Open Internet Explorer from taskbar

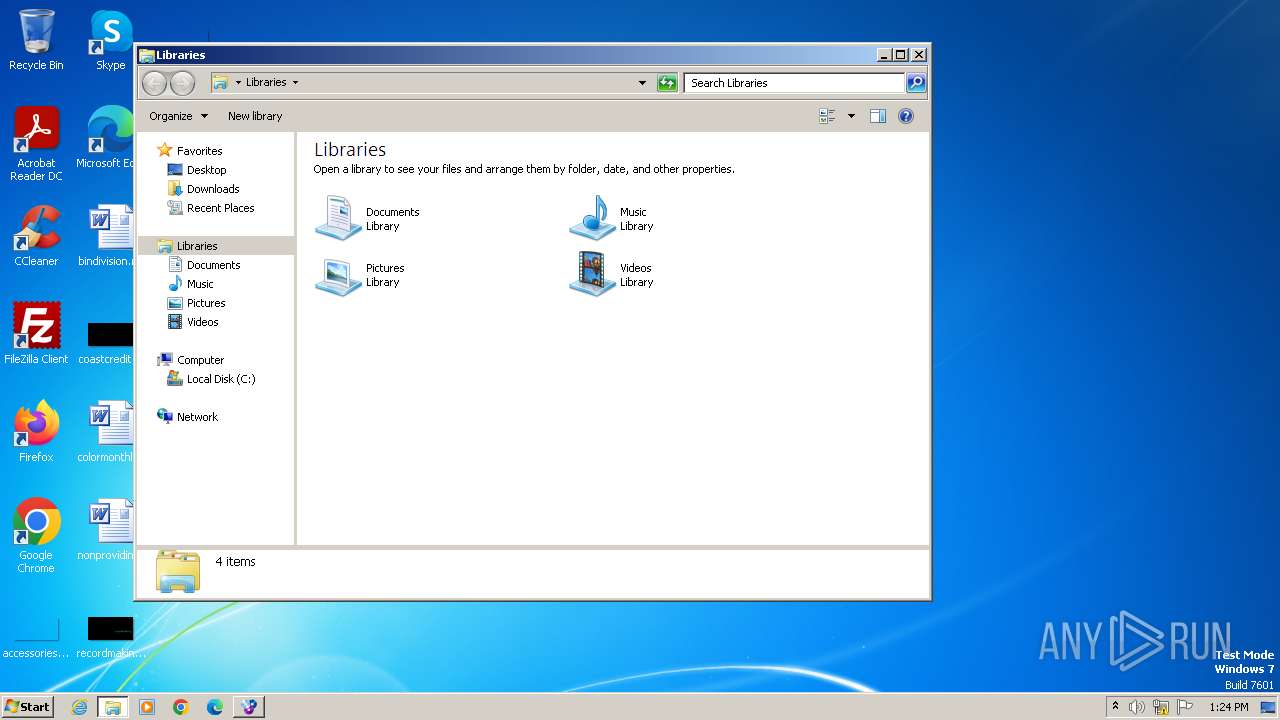(x=79, y=707)
